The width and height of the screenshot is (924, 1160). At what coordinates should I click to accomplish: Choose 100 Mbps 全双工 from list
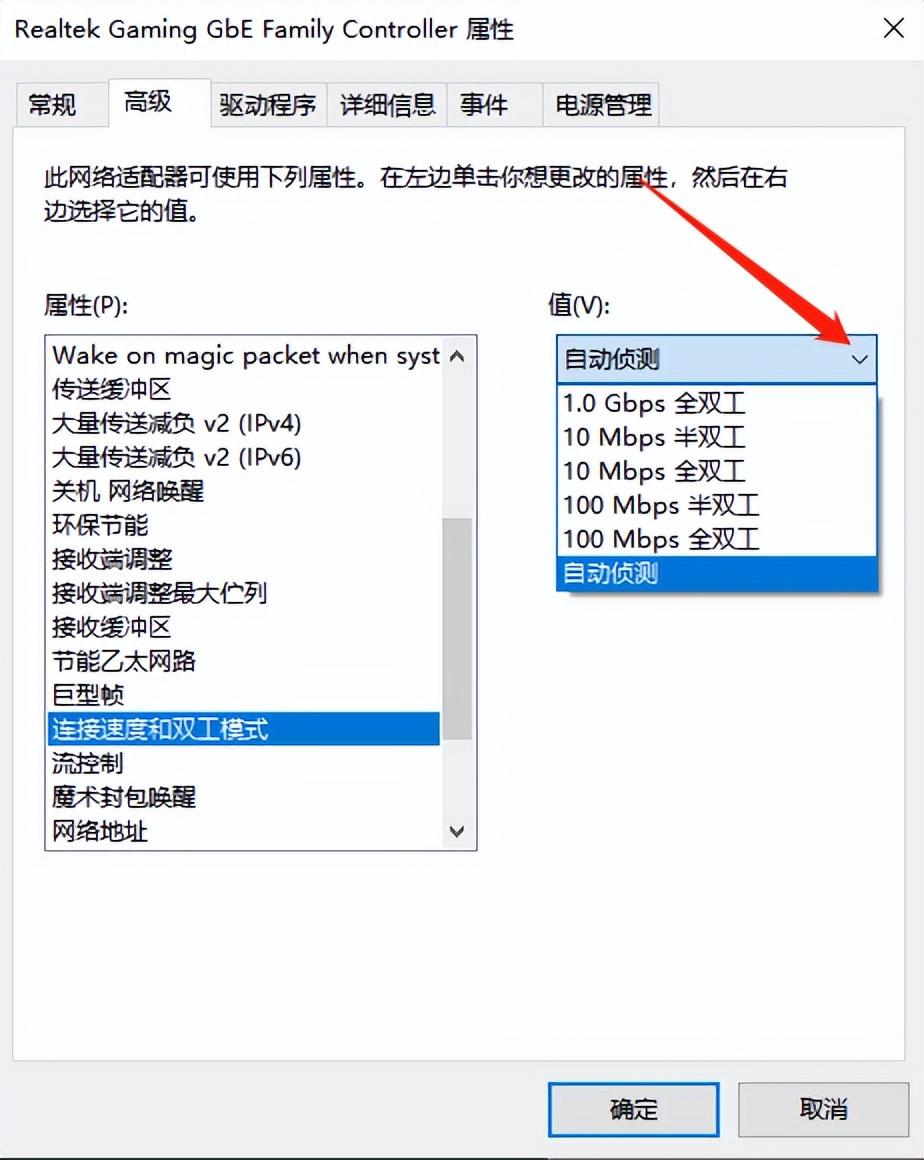pyautogui.click(x=716, y=539)
